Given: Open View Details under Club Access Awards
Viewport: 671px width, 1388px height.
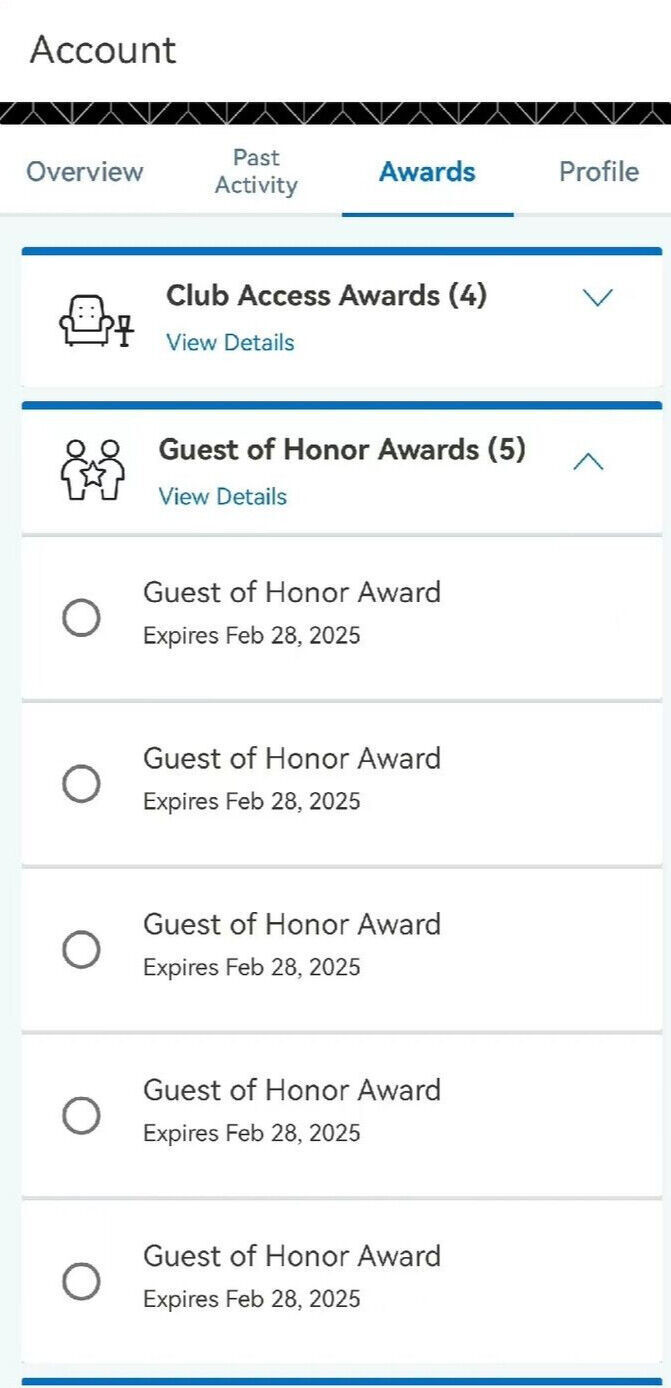Looking at the screenshot, I should point(229,343).
